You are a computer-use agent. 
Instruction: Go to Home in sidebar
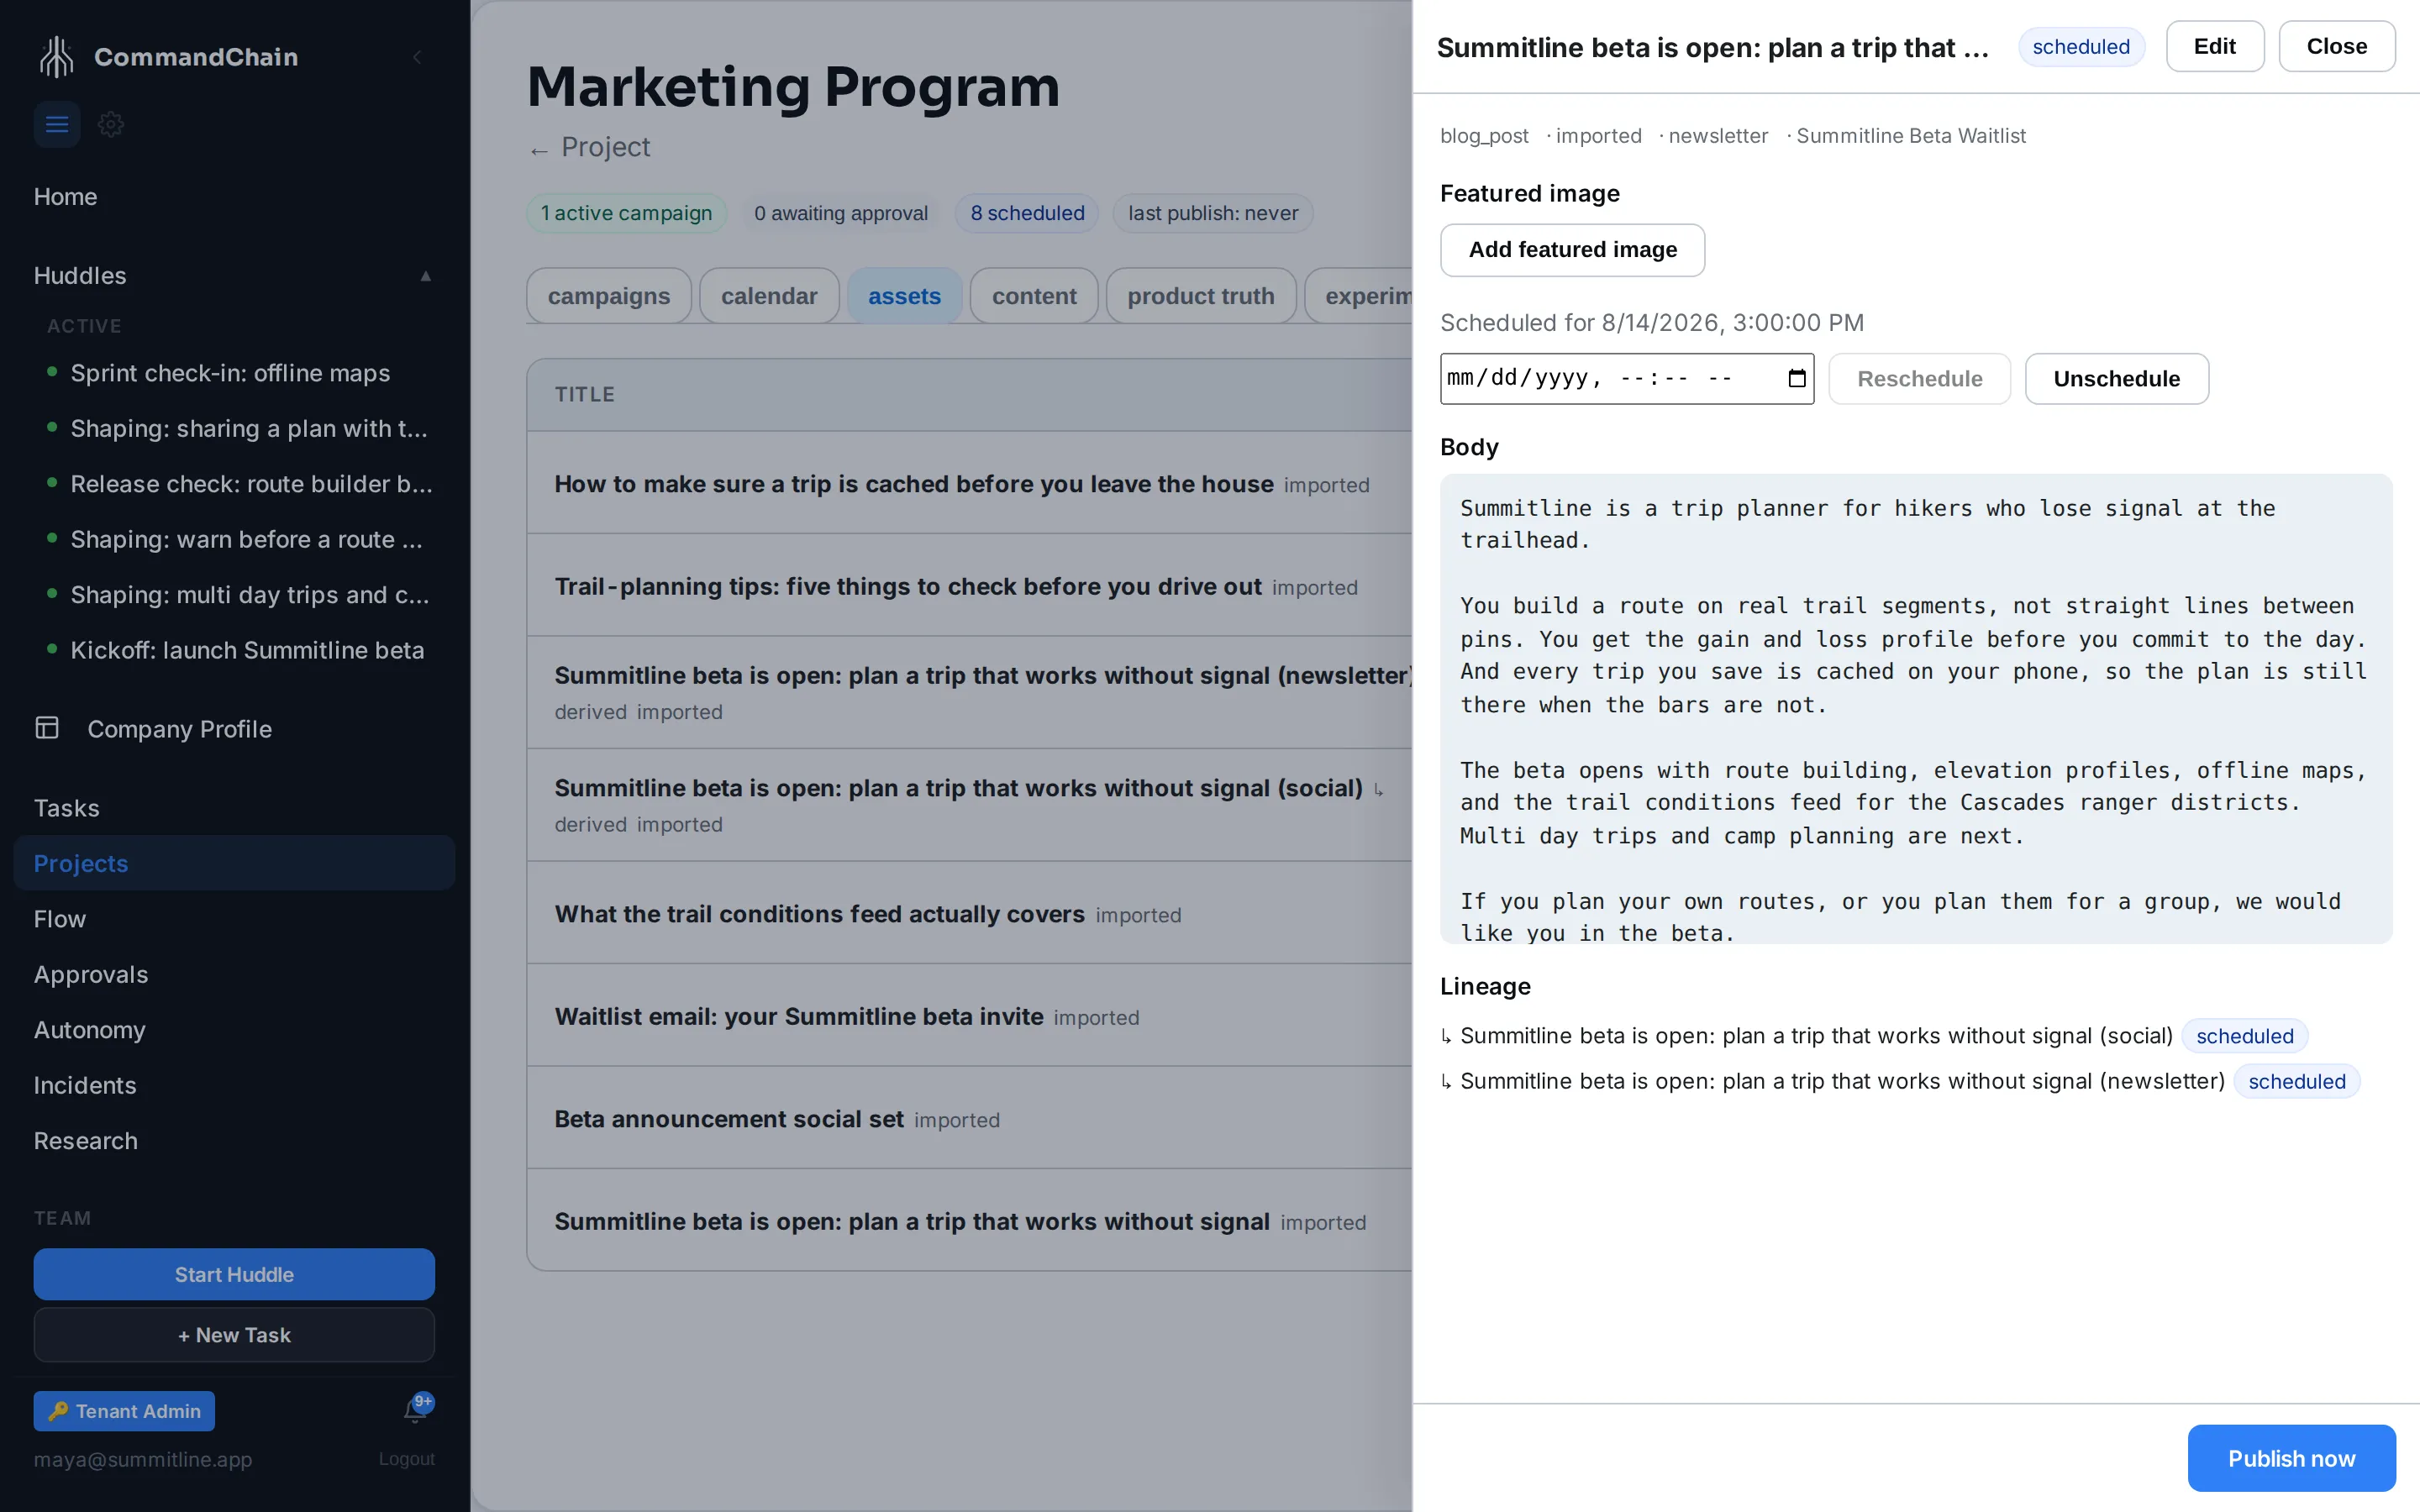[65, 197]
